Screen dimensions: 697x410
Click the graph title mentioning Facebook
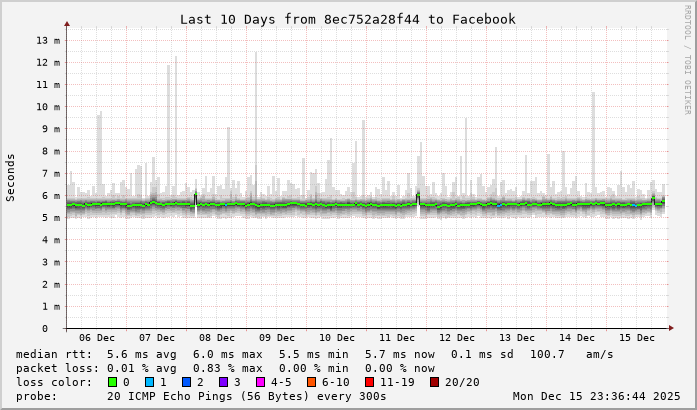tap(348, 19)
